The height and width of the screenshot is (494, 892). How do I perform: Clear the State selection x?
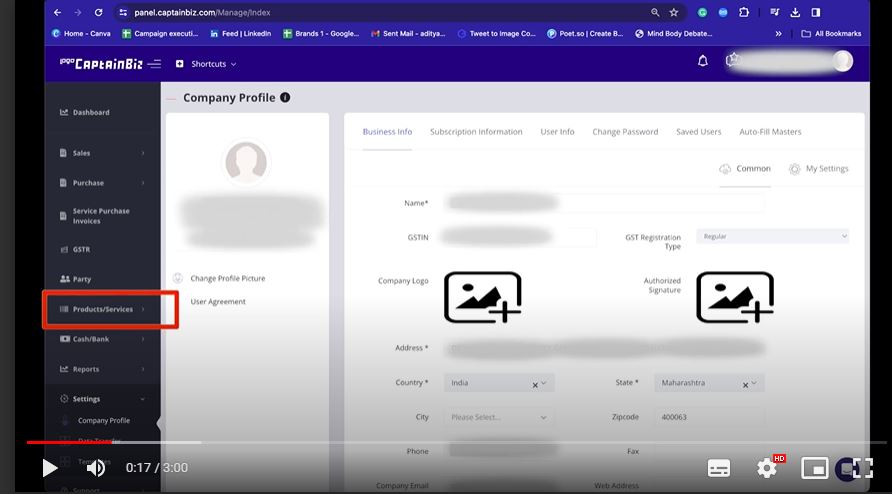pos(745,385)
